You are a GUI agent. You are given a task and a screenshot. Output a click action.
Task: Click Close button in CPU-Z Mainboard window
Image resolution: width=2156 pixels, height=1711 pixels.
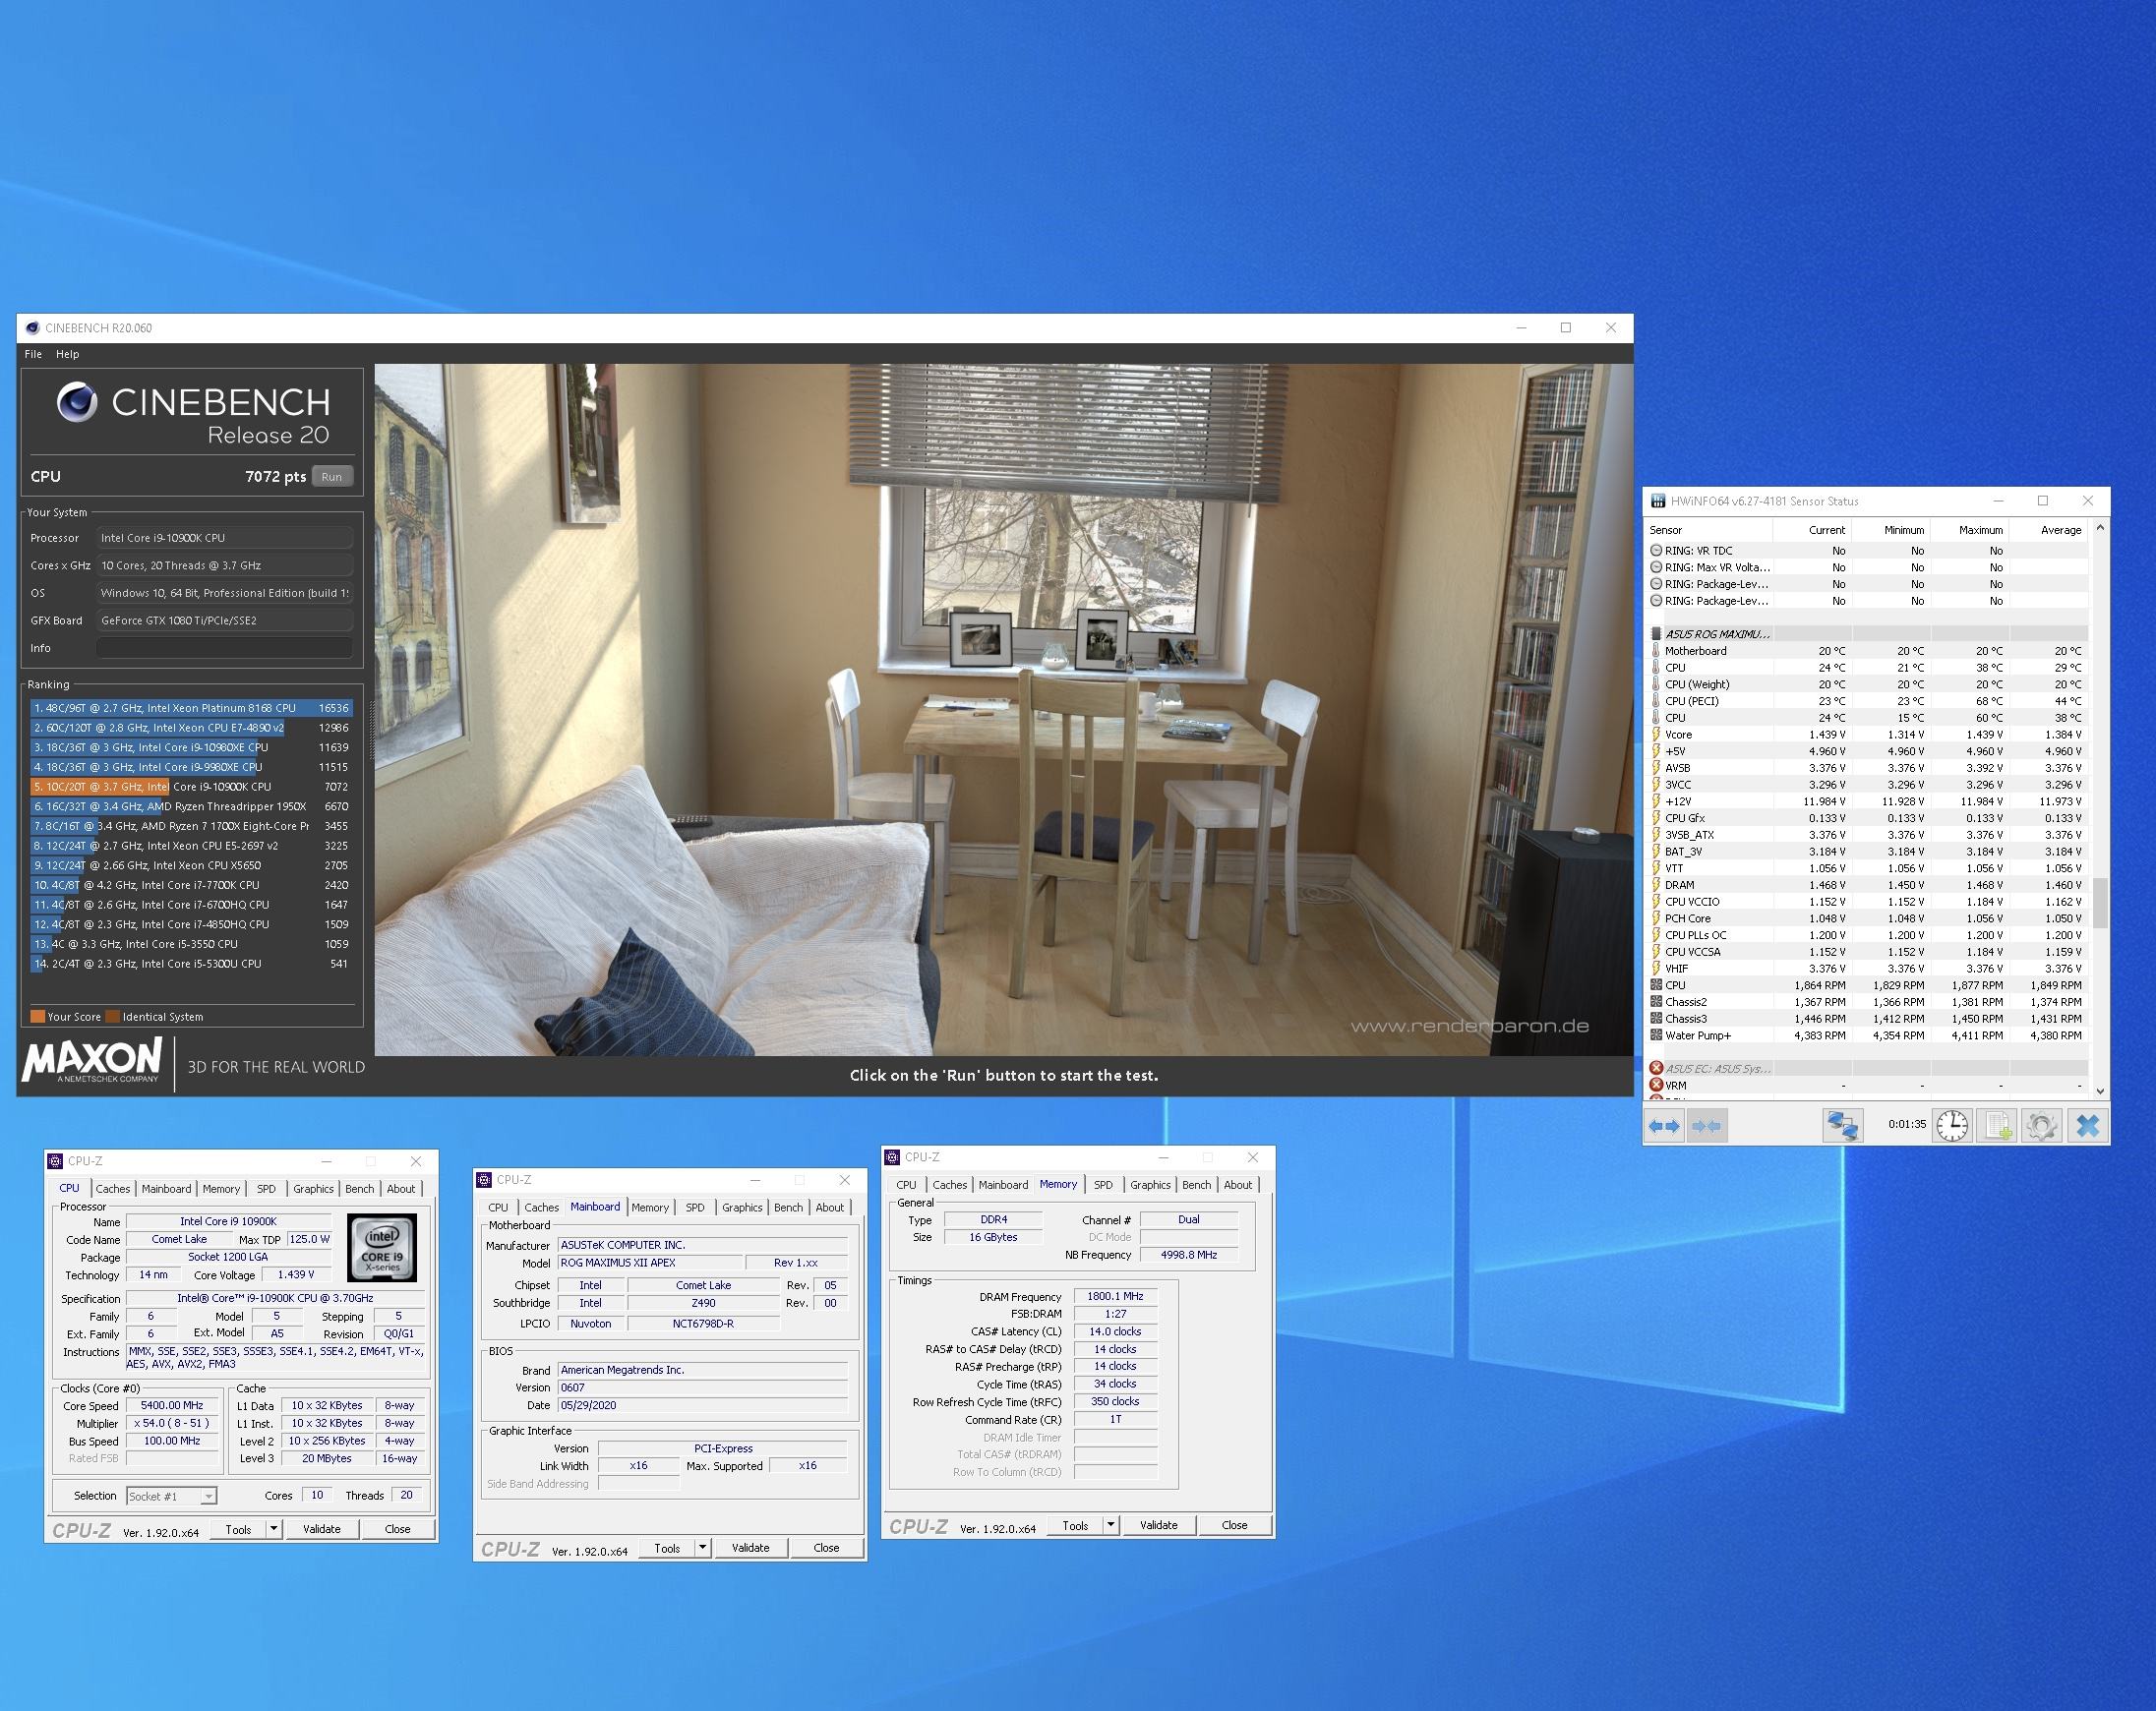(x=826, y=1548)
